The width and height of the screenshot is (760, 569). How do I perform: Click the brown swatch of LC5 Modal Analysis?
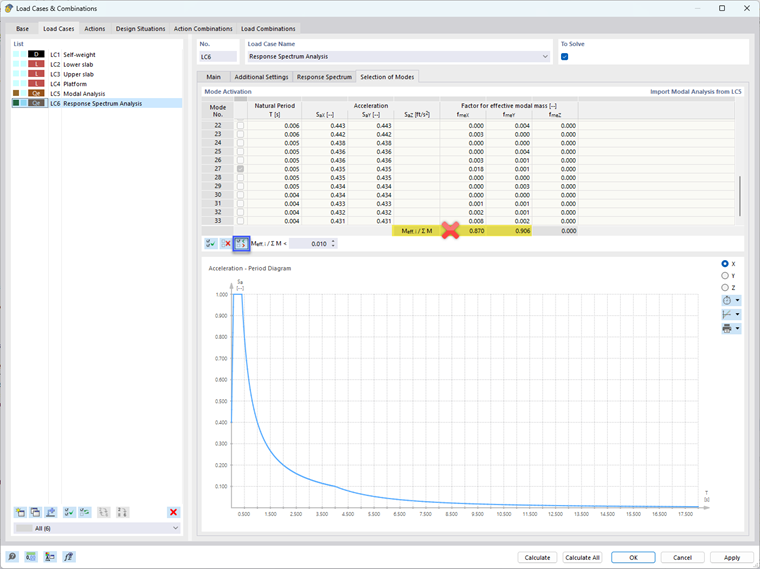[x=36, y=93]
